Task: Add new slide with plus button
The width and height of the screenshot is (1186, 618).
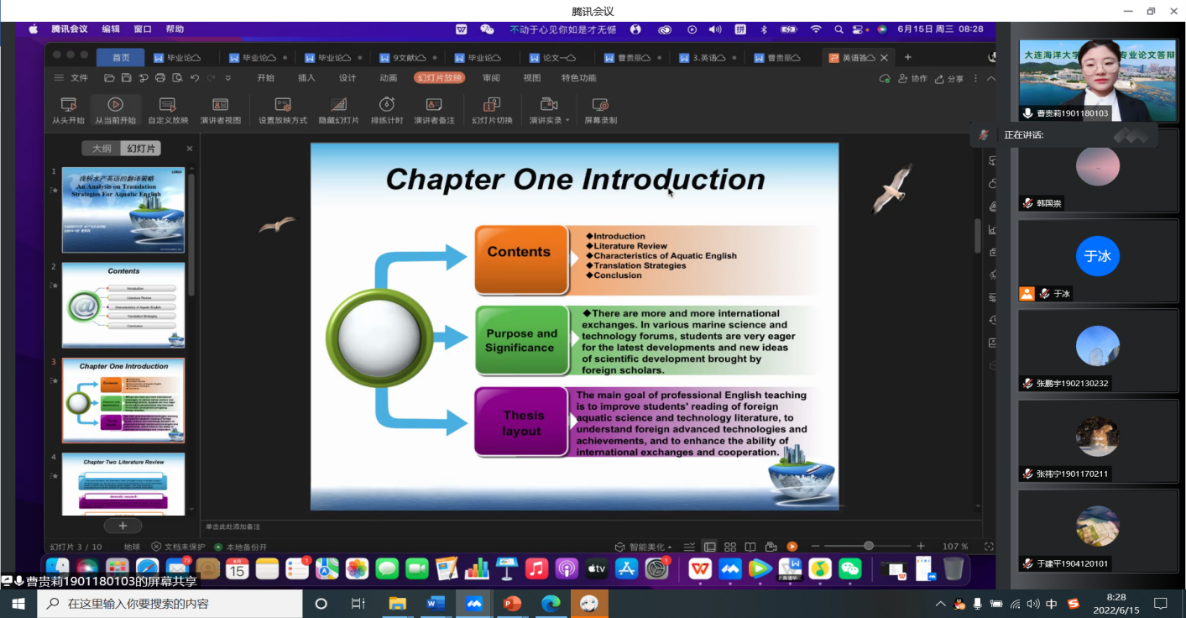Action: pyautogui.click(x=122, y=525)
